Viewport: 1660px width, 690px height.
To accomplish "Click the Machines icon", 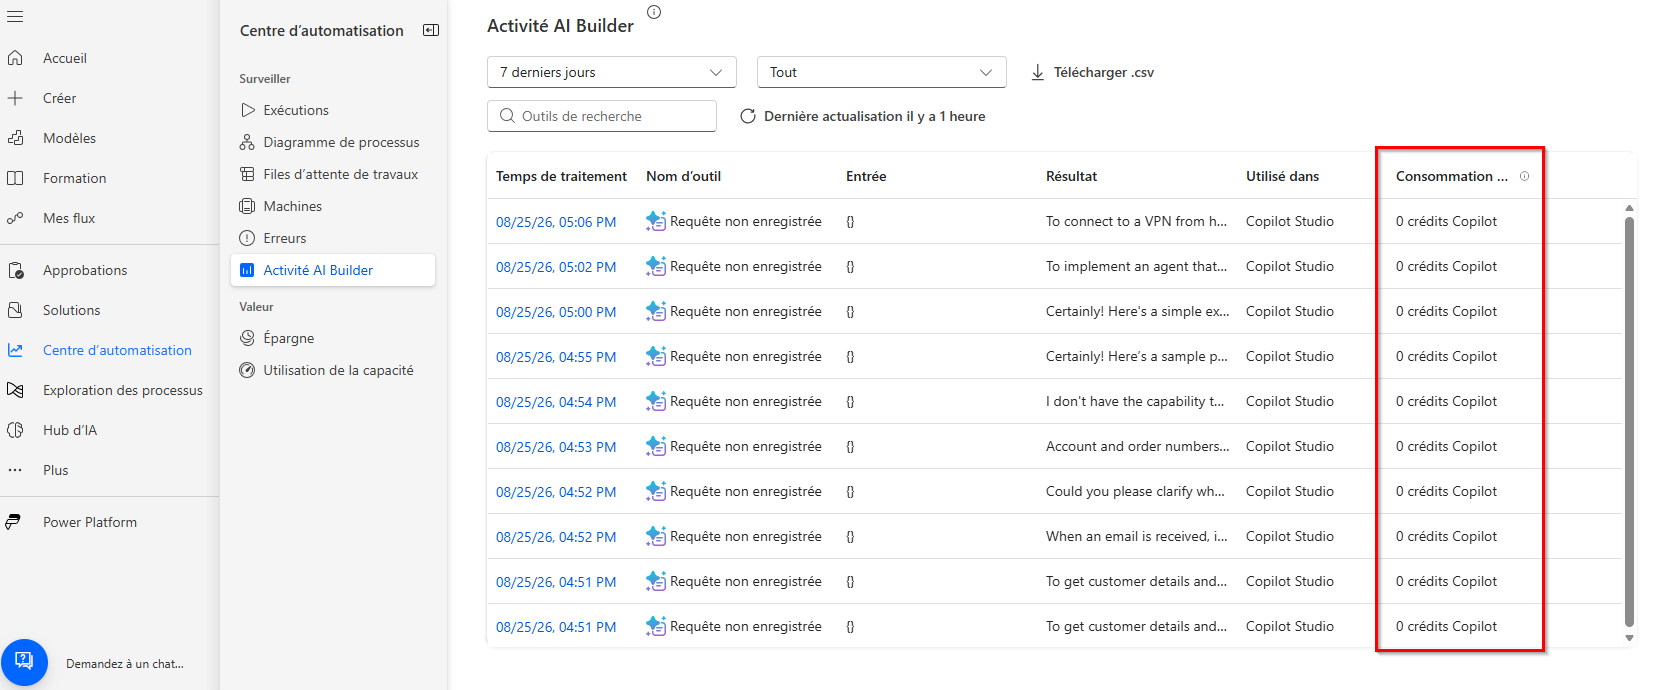I will click(247, 206).
